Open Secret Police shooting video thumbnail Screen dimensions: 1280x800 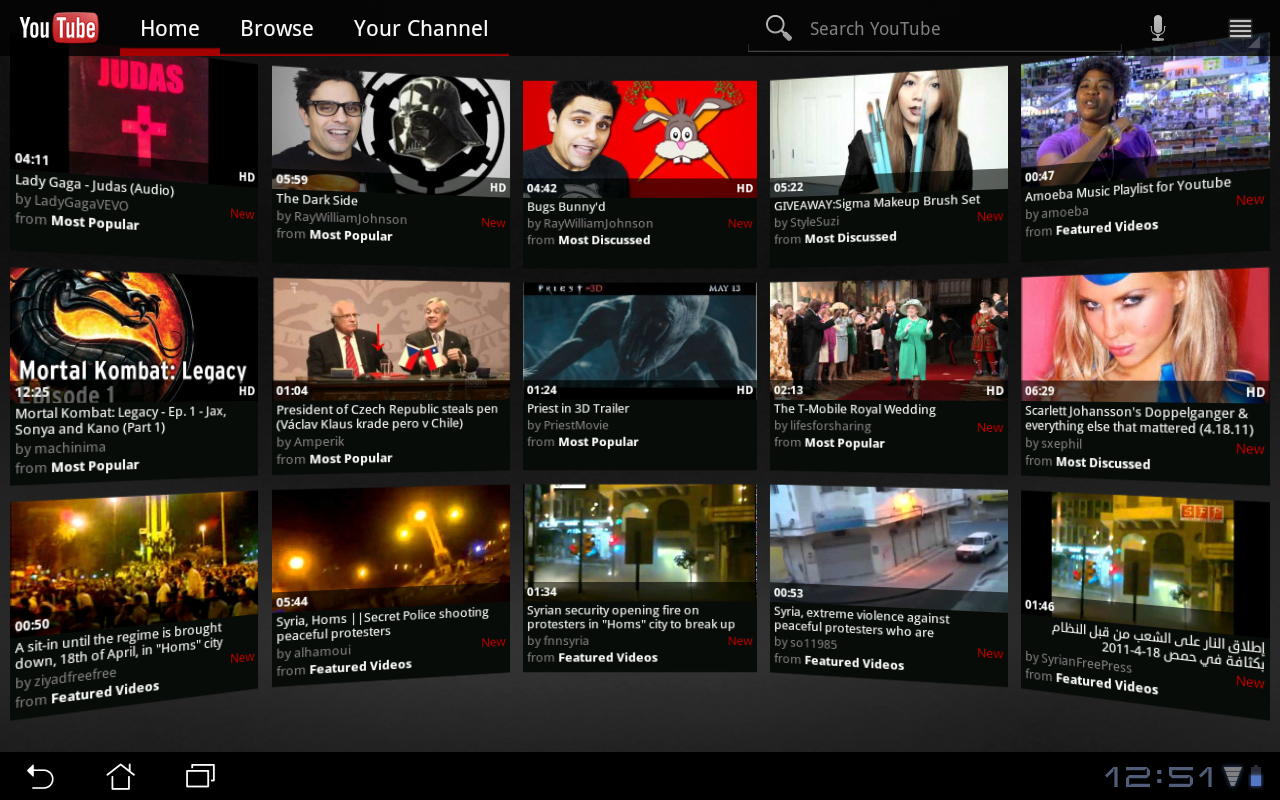[391, 548]
